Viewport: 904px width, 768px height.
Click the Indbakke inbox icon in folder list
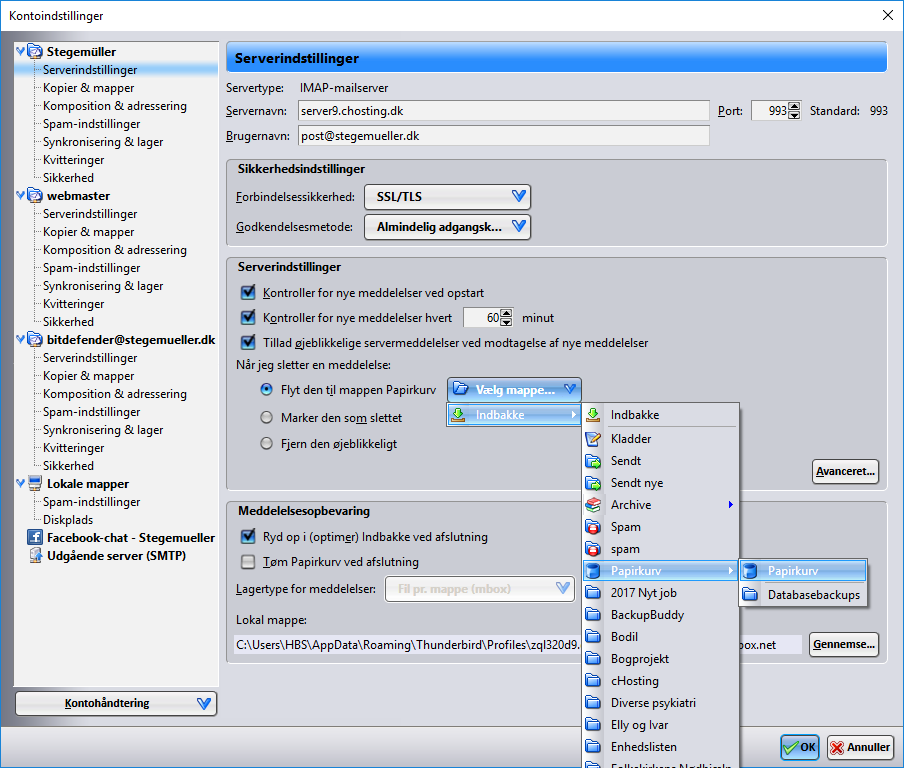coord(593,415)
